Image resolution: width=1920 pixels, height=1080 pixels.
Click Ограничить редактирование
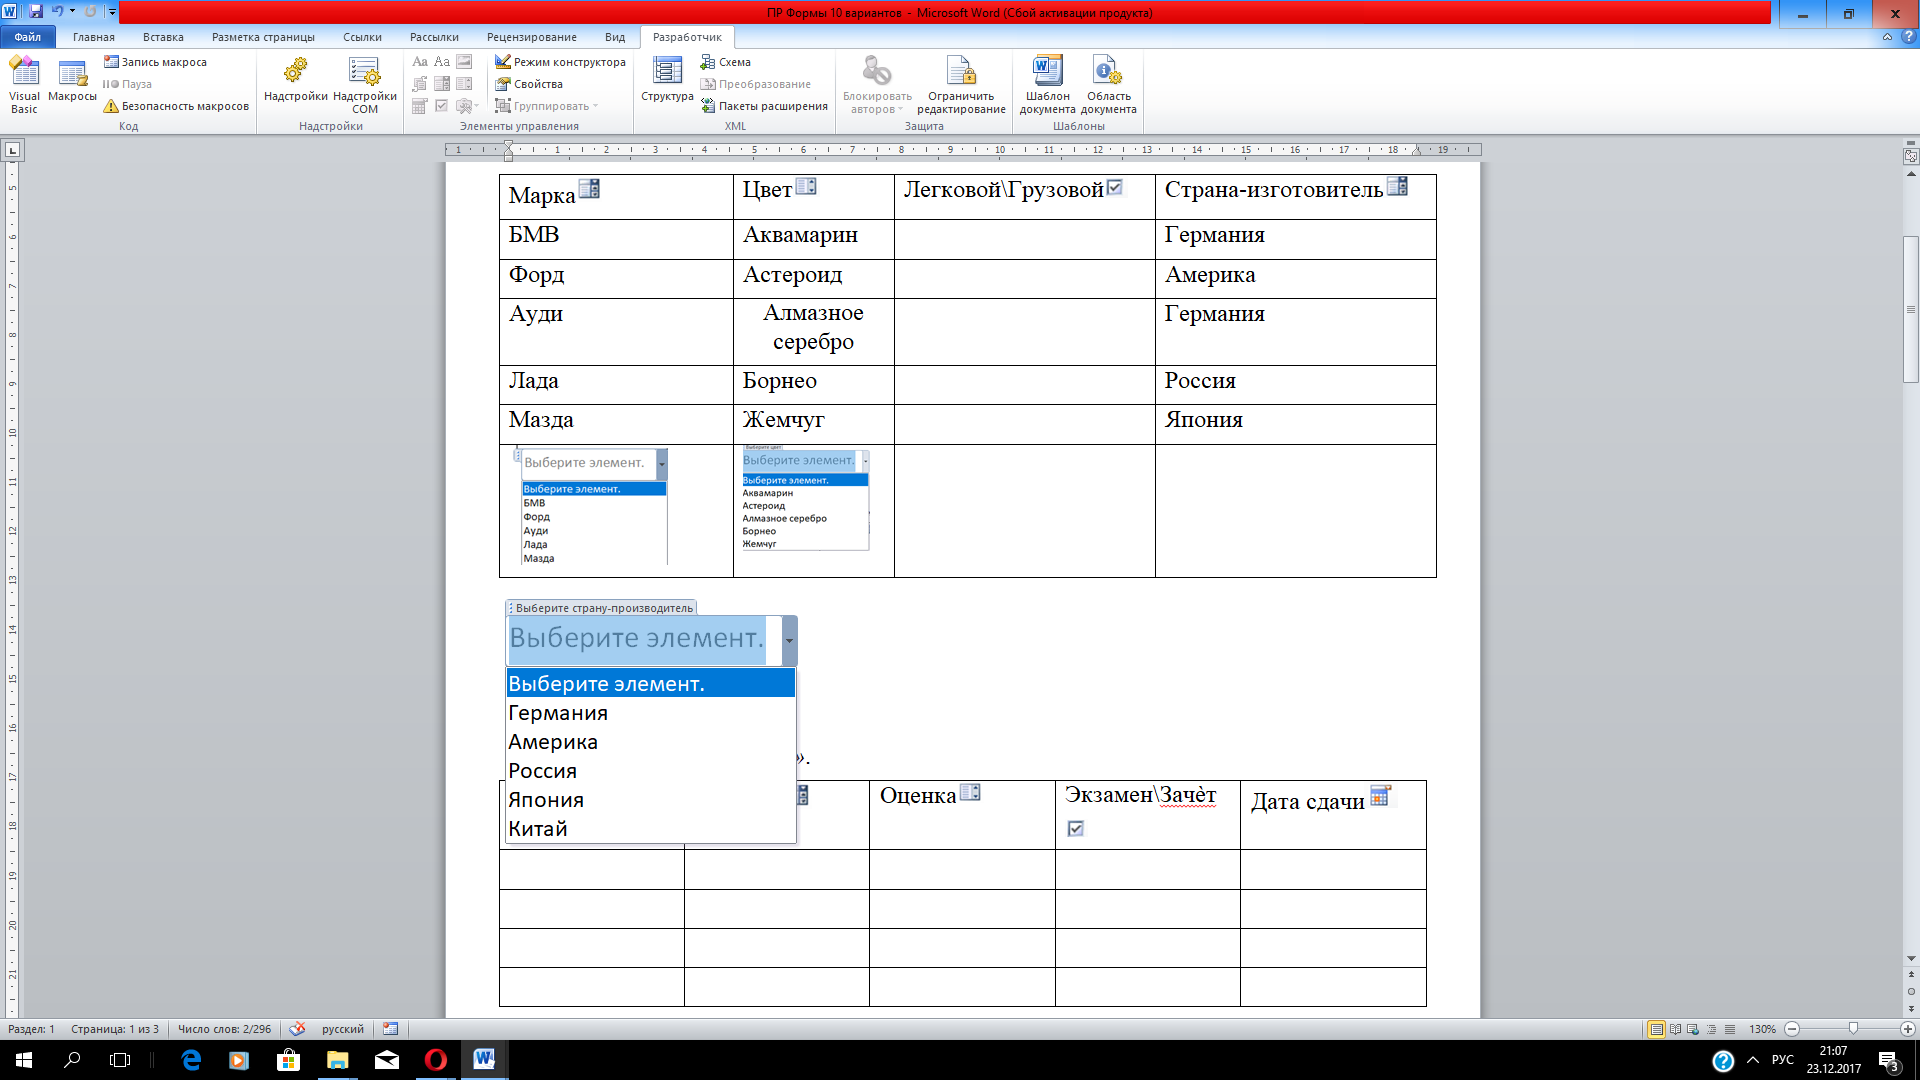click(961, 85)
